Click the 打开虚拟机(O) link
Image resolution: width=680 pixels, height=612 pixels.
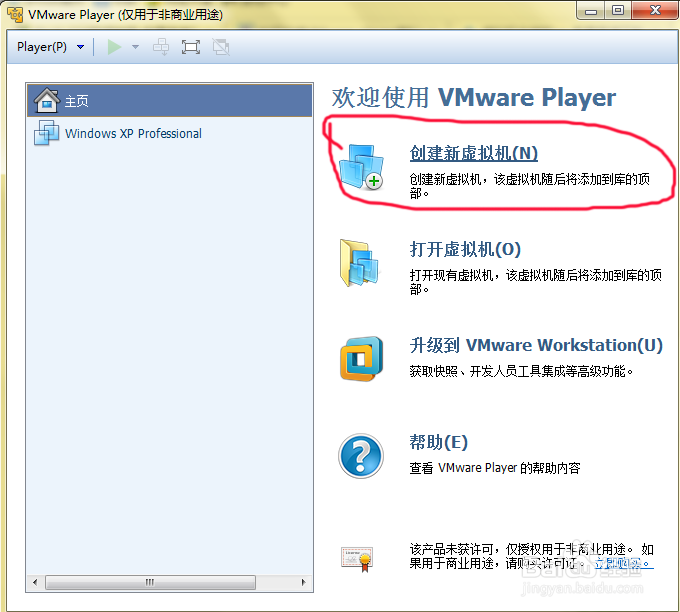click(465, 249)
